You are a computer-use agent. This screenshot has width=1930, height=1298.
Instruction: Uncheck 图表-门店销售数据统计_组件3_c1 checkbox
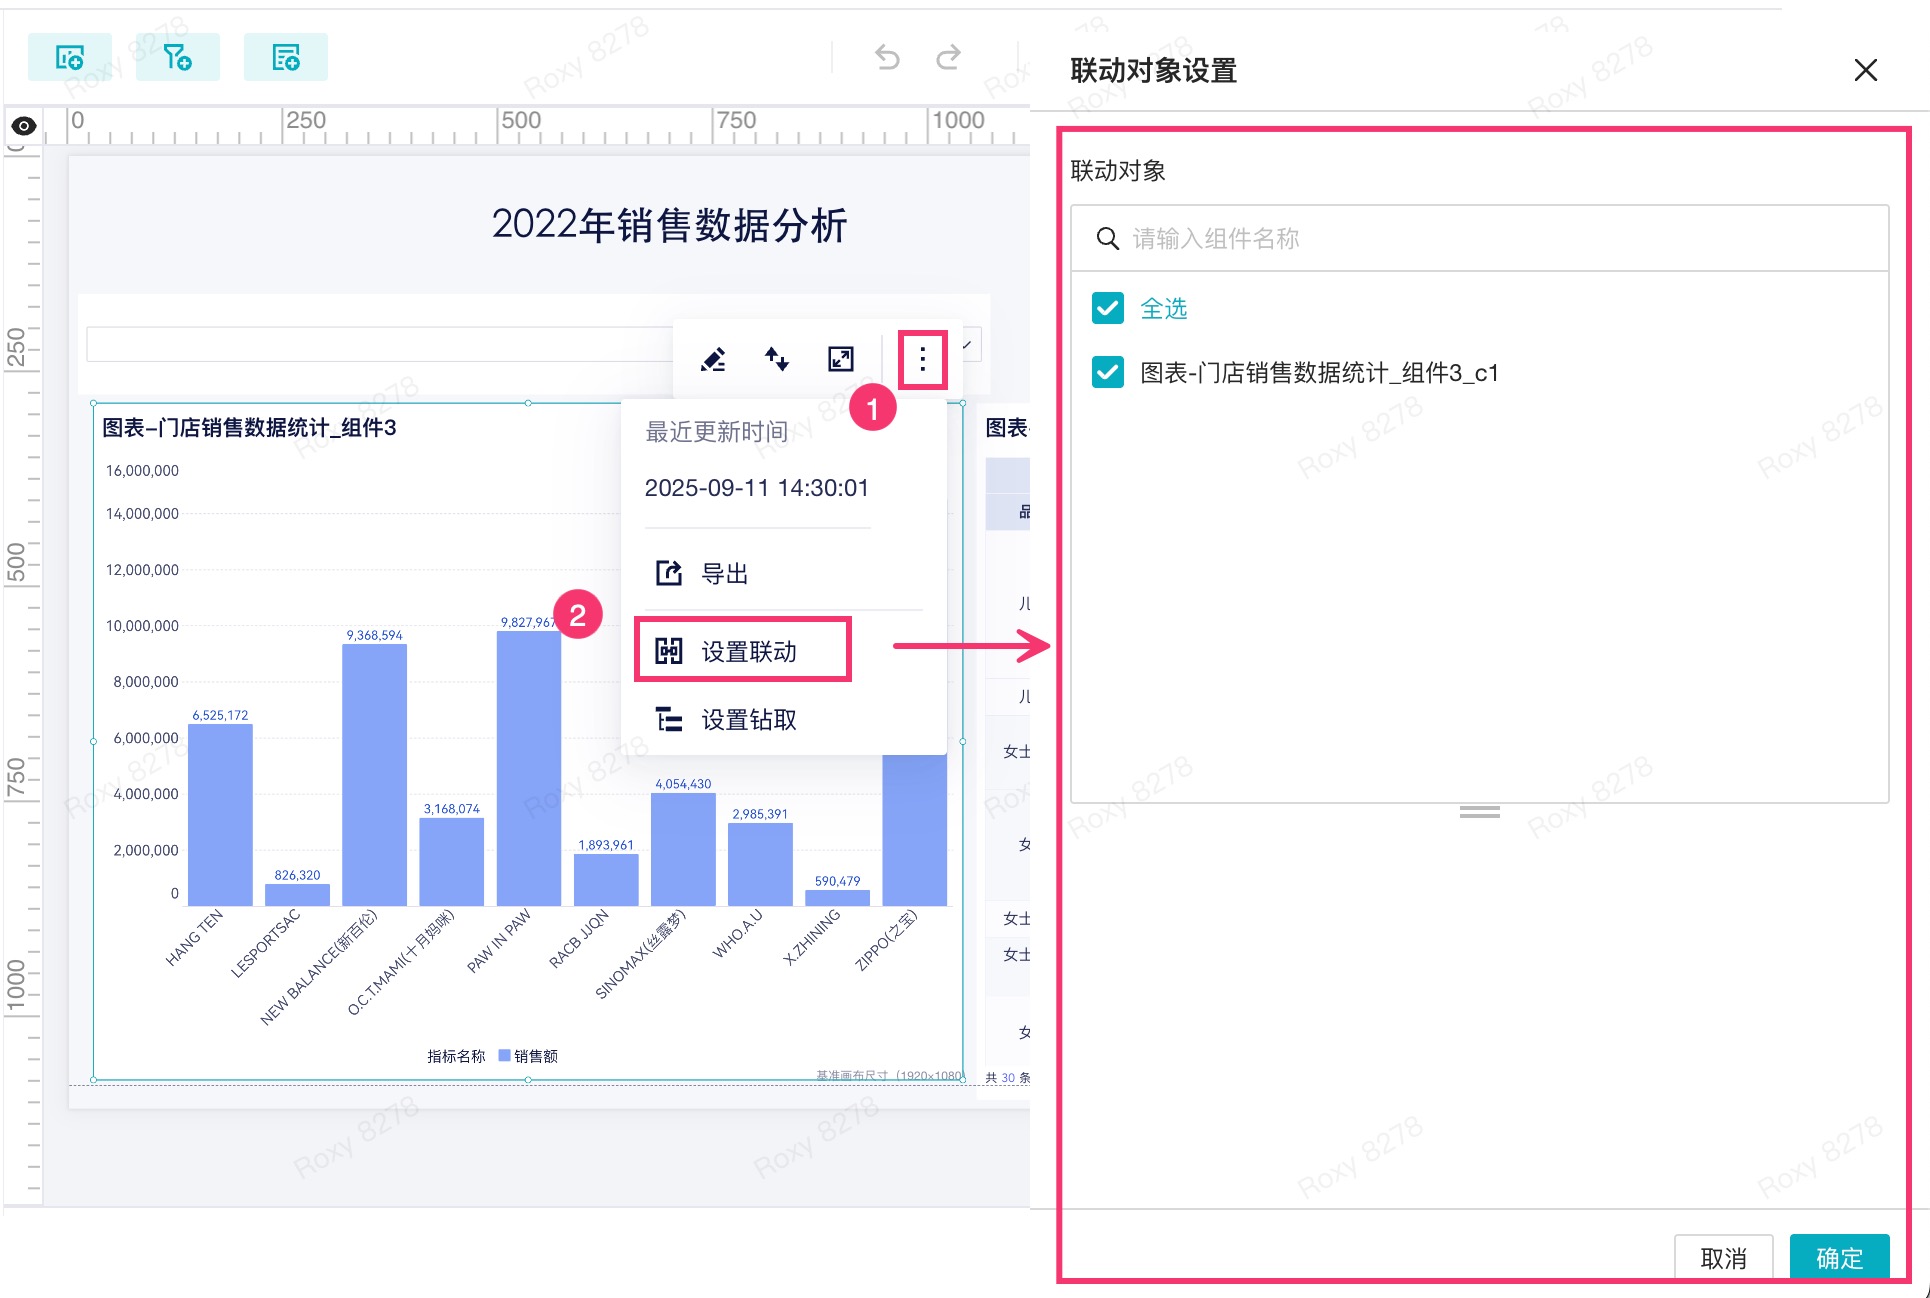(1108, 373)
